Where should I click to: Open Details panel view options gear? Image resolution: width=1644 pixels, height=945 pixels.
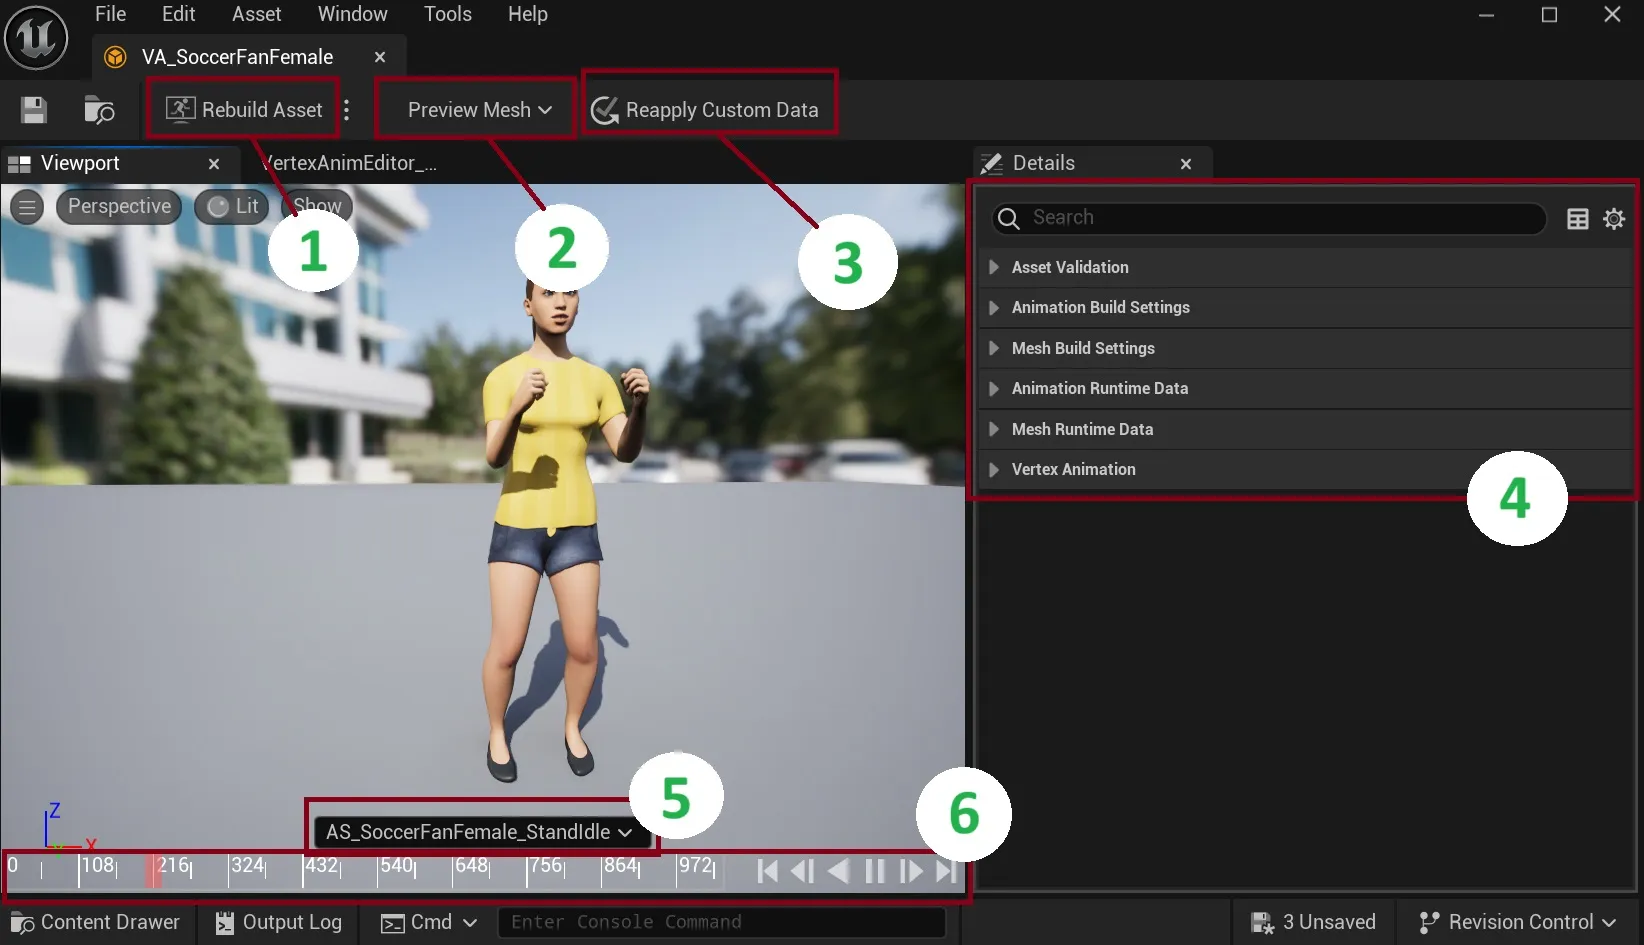coord(1614,219)
